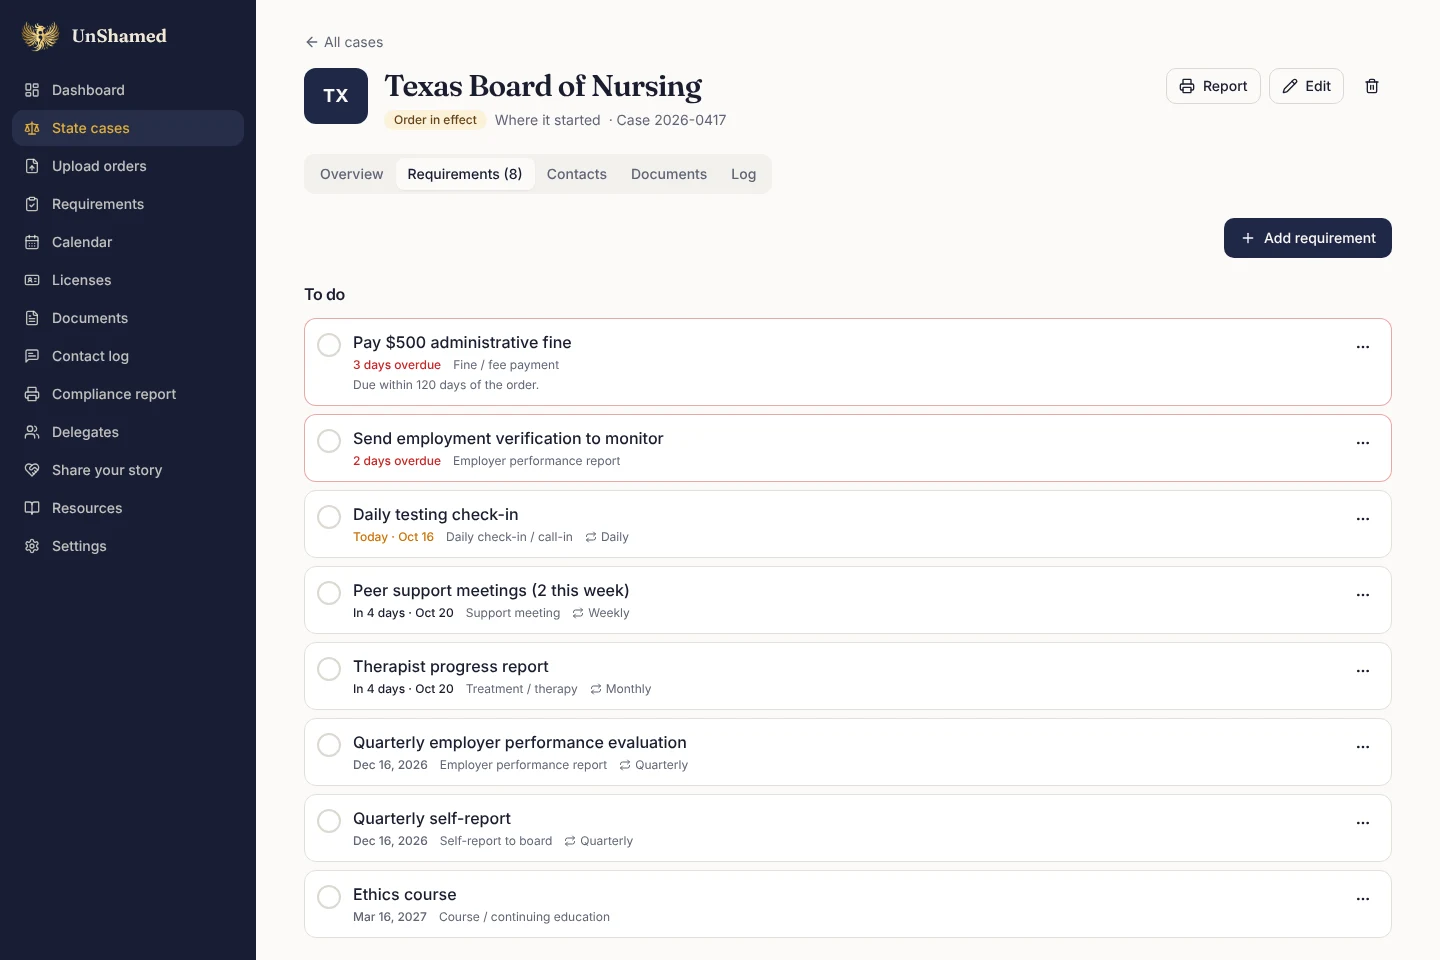Mark Pay $500 administrative fine complete

point(329,345)
